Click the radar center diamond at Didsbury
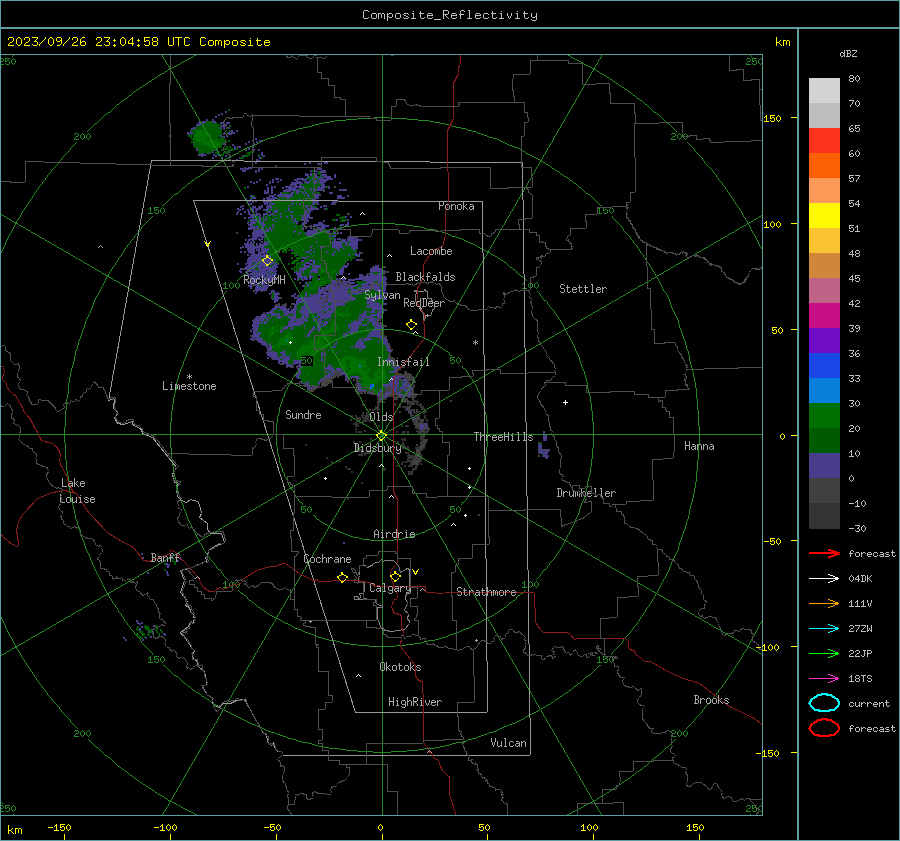The width and height of the screenshot is (900, 841). click(382, 435)
